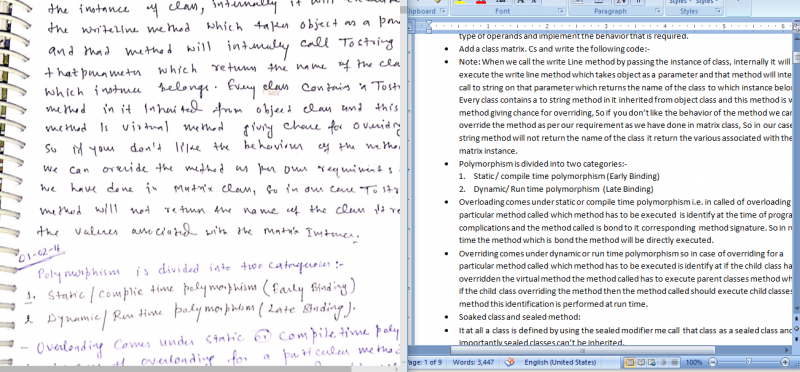The height and width of the screenshot is (372, 800).
Task: Open the Styles pane launcher
Action: point(718,11)
